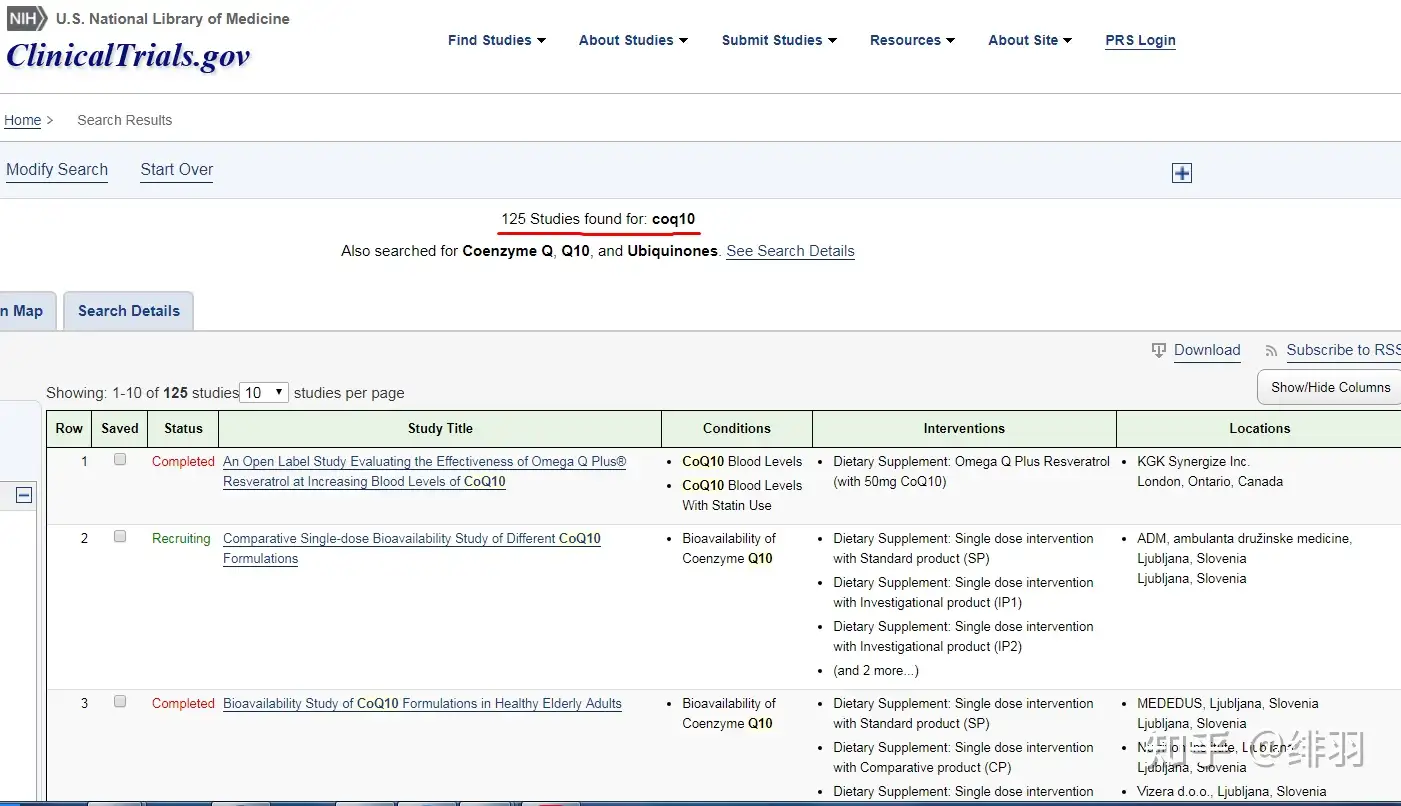Switch to the Map tab
Image resolution: width=1401 pixels, height=806 pixels.
[27, 311]
